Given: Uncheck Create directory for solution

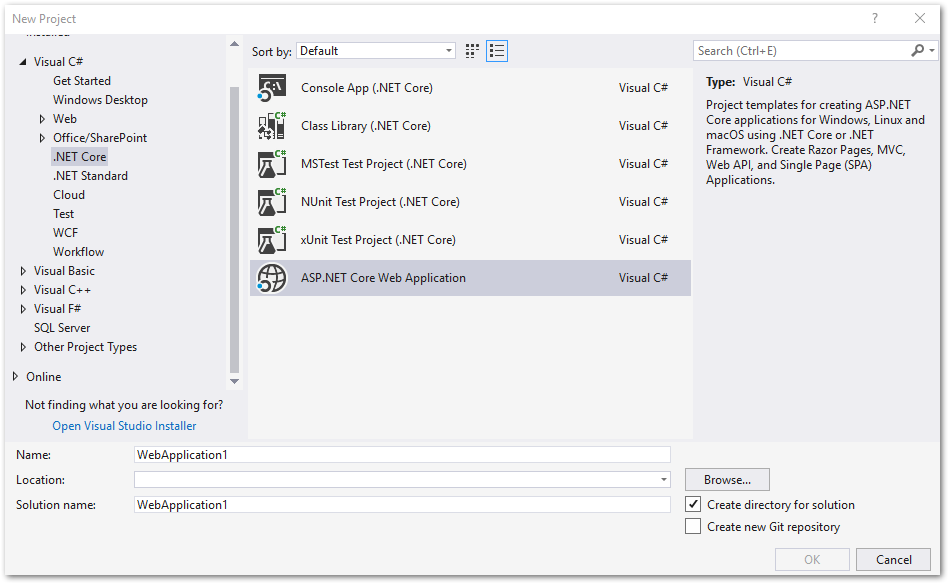Looking at the screenshot, I should tap(693, 505).
